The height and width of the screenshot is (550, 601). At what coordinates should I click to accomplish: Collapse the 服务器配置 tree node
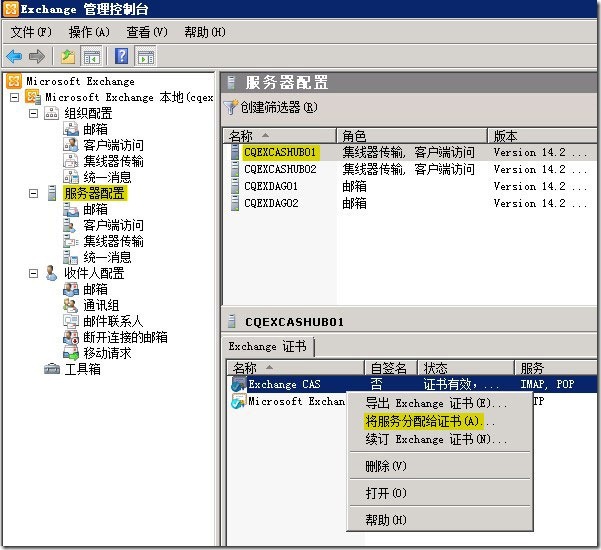[x=33, y=193]
